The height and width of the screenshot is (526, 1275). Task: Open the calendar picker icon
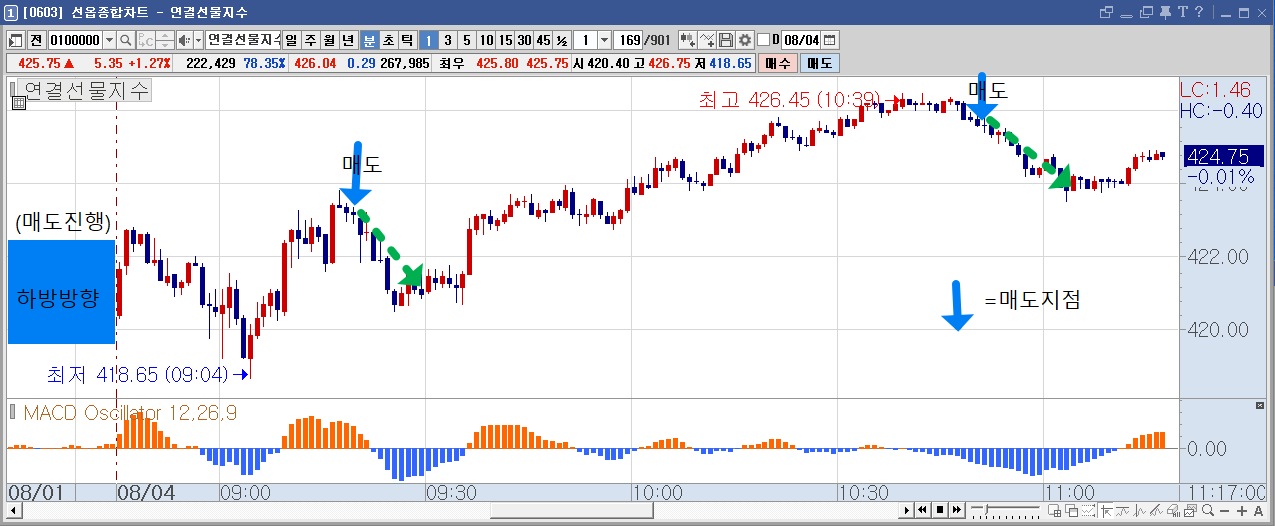[x=829, y=40]
